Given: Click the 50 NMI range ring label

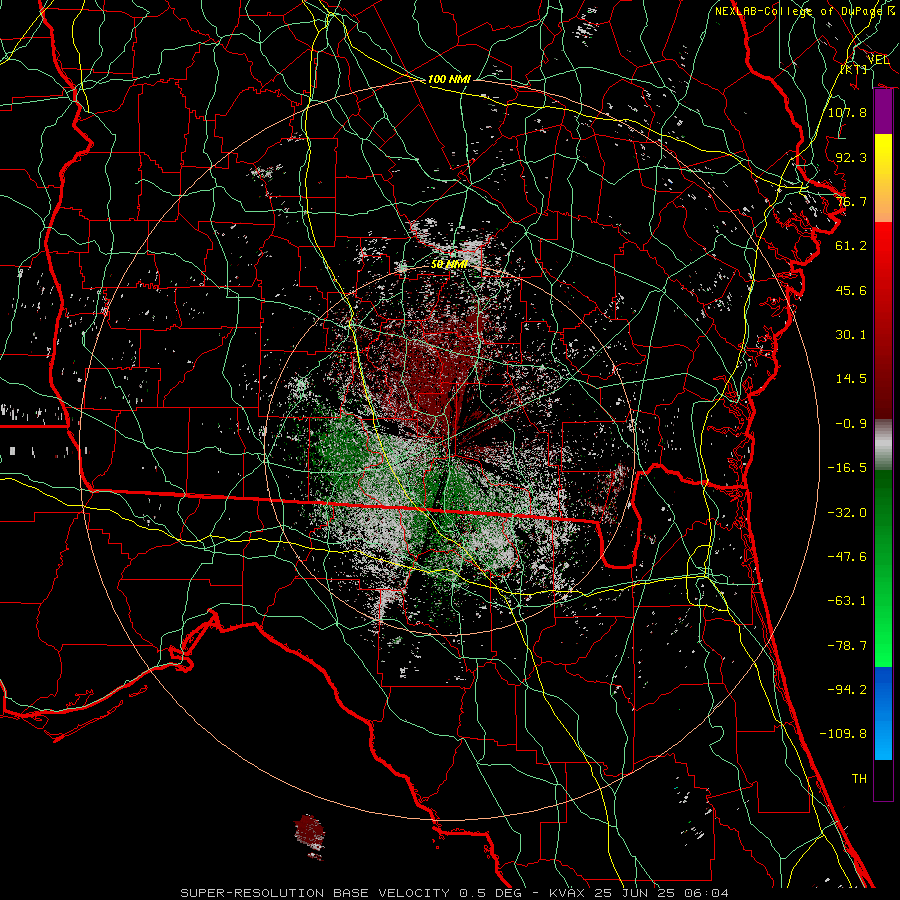Looking at the screenshot, I should click(449, 264).
